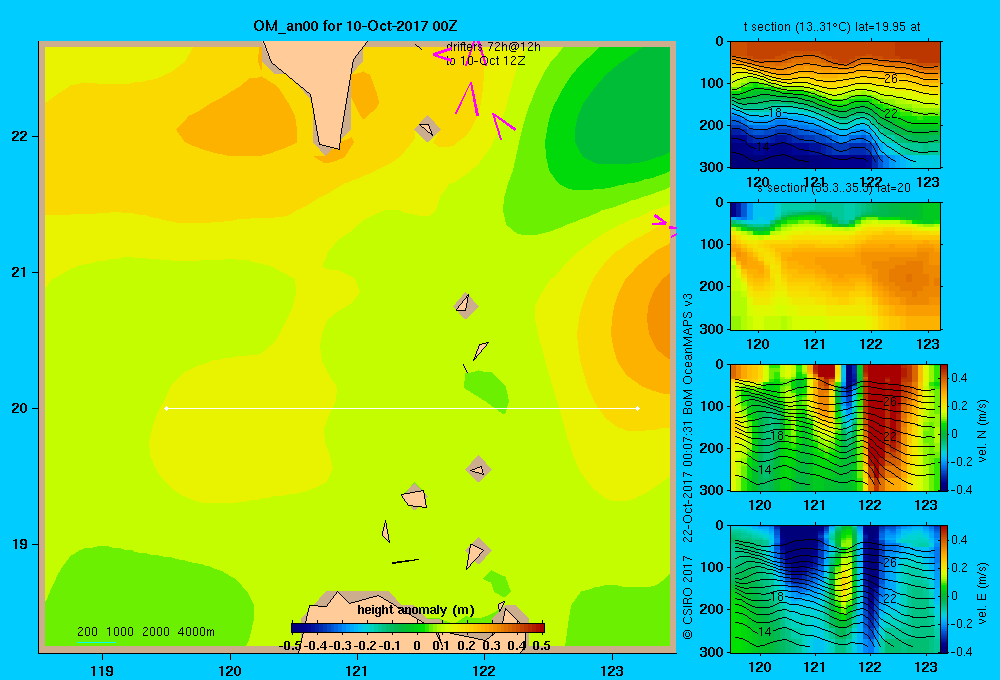
Task: Click the 'height anomaly (m)' legend title
Action: (416, 610)
